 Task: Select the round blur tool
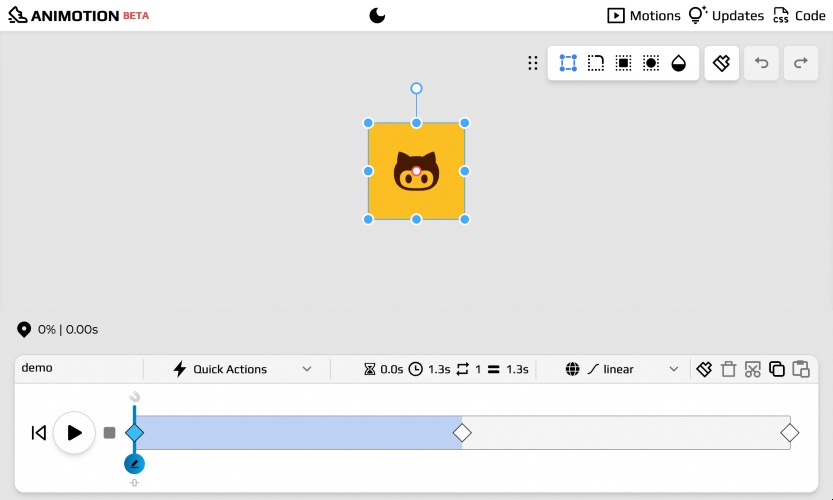651,63
